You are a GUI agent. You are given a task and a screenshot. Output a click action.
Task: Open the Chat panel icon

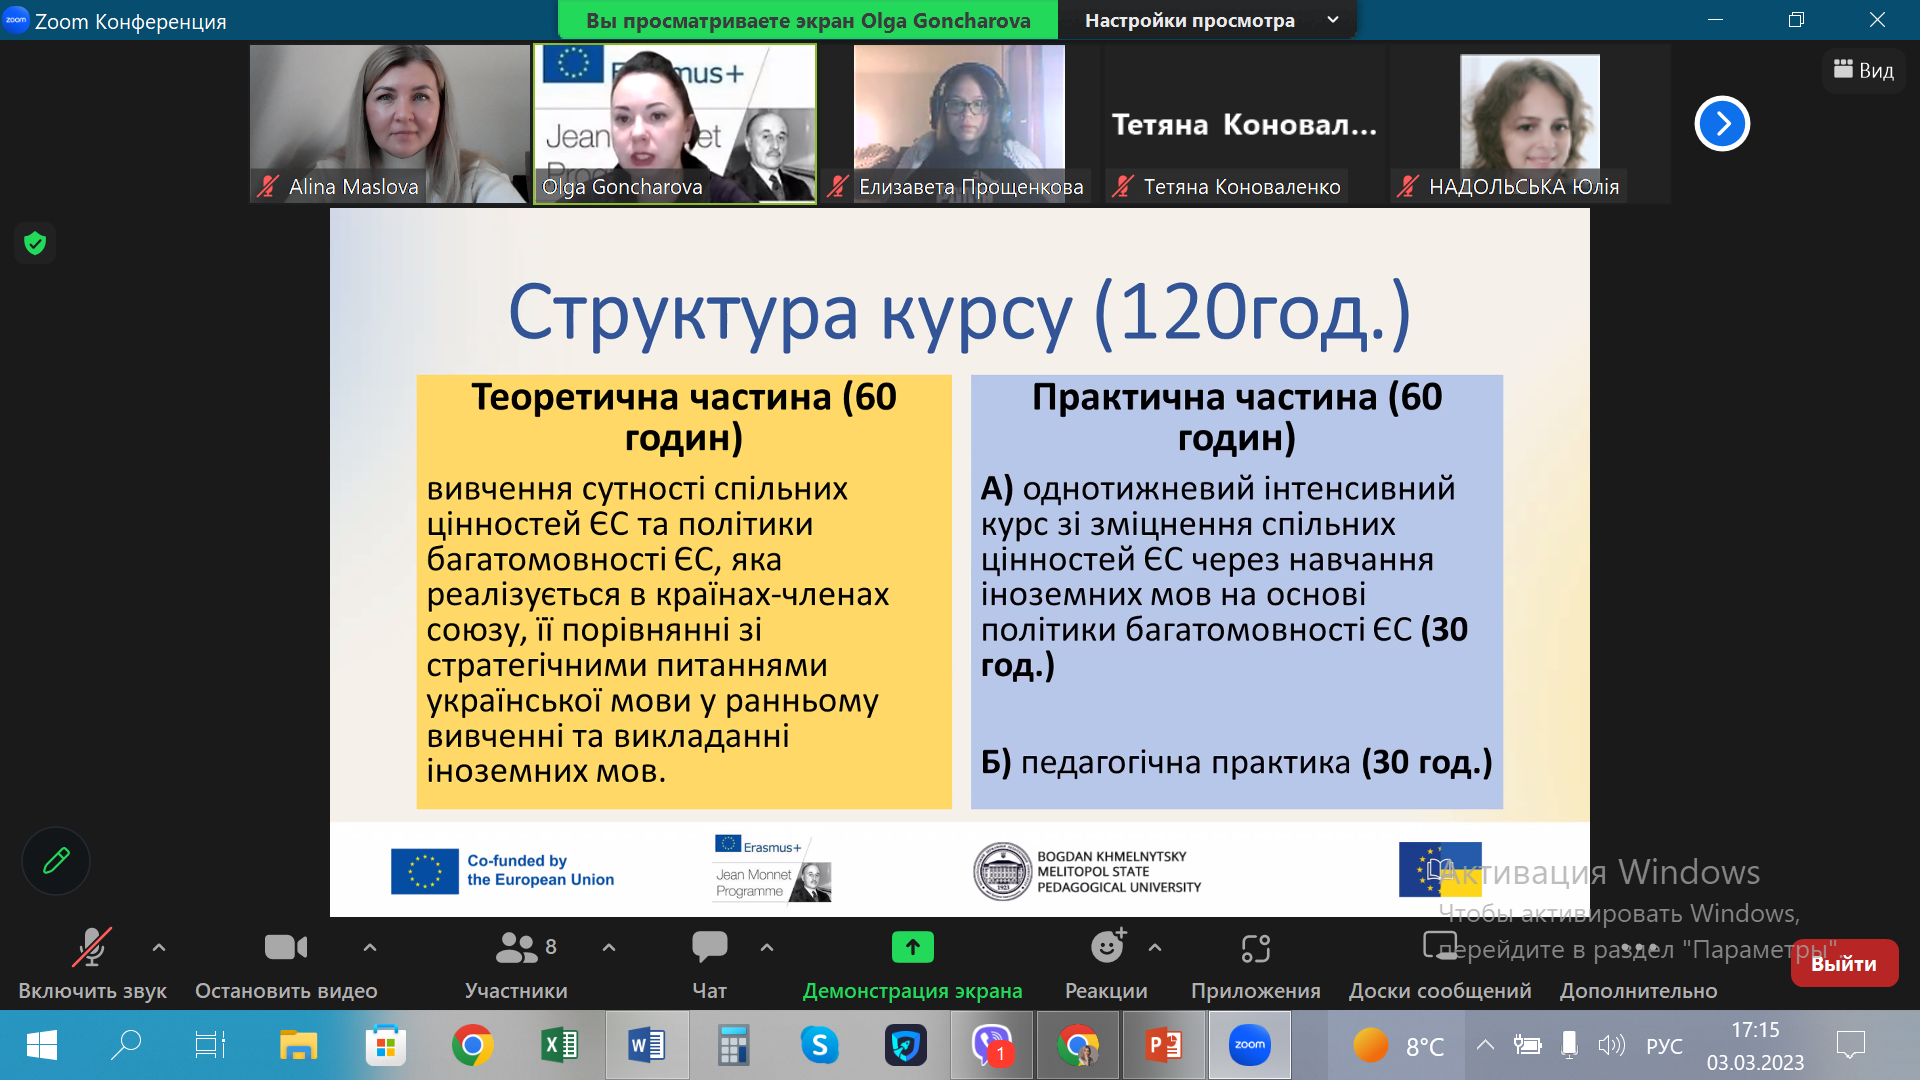point(709,946)
